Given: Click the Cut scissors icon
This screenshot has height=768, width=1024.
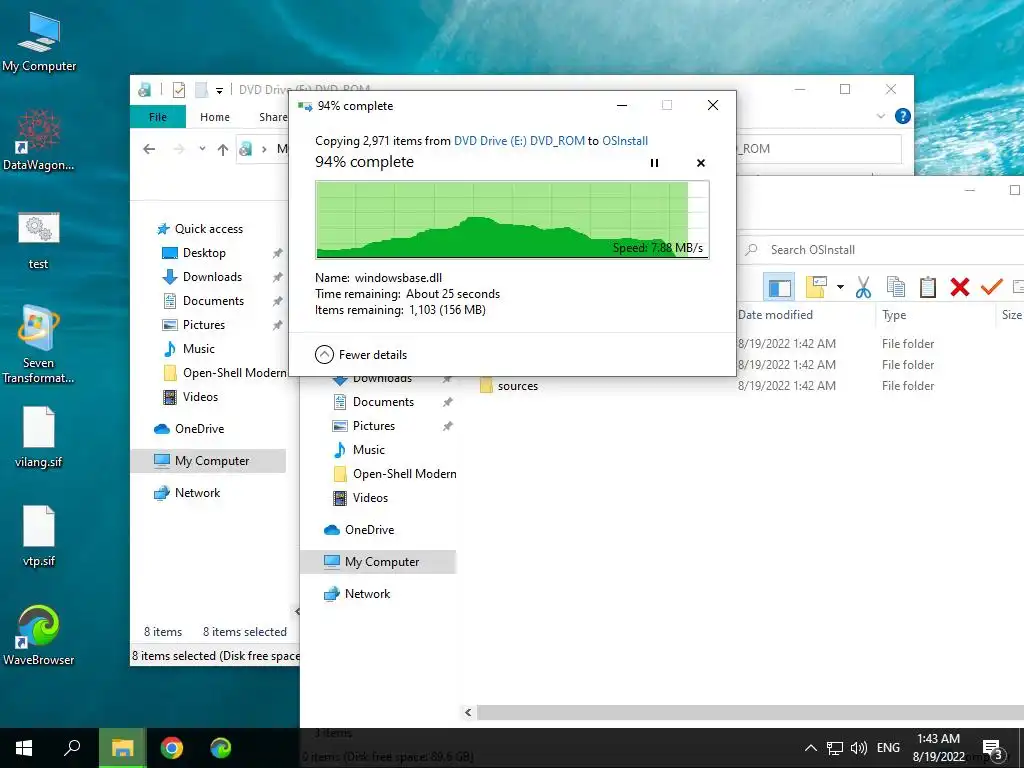Looking at the screenshot, I should (863, 287).
